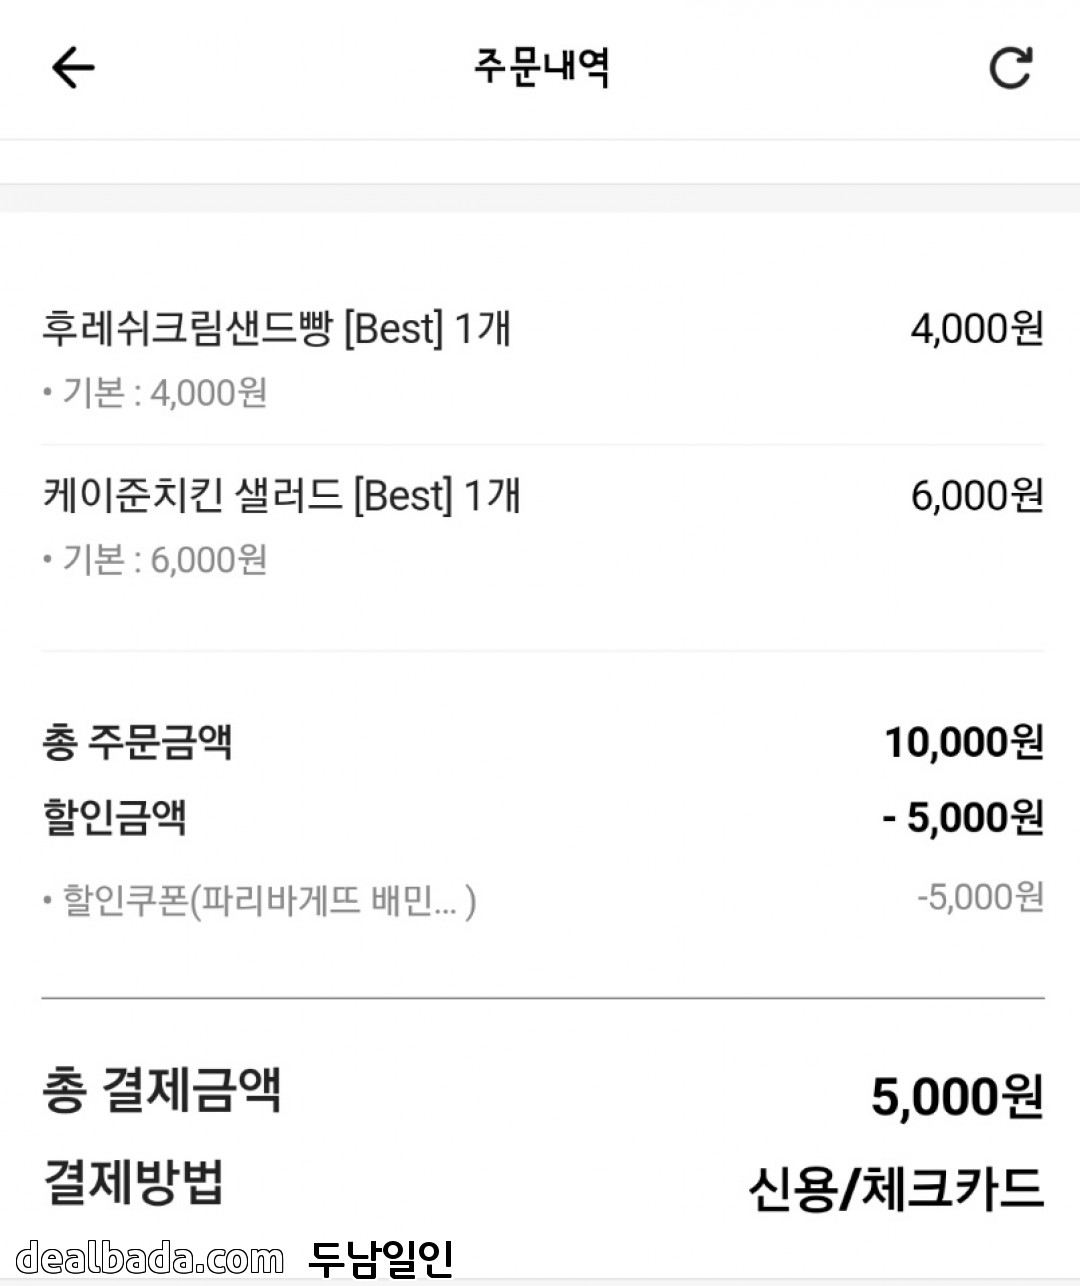Image resolution: width=1080 pixels, height=1286 pixels.
Task: Tap the 4,000원 item price
Action: (x=976, y=329)
